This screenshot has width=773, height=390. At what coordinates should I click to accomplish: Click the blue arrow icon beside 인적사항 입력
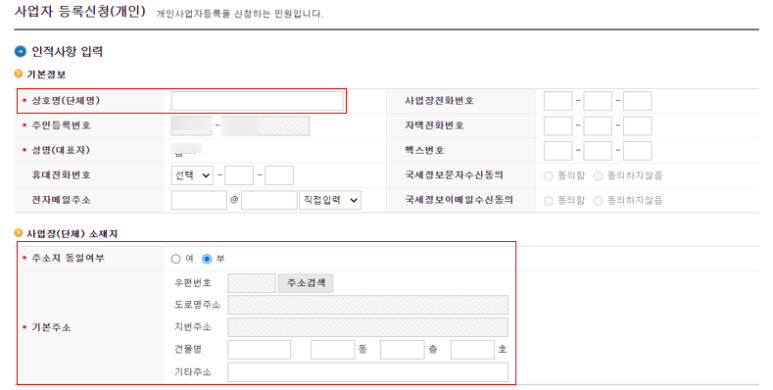coord(20,51)
